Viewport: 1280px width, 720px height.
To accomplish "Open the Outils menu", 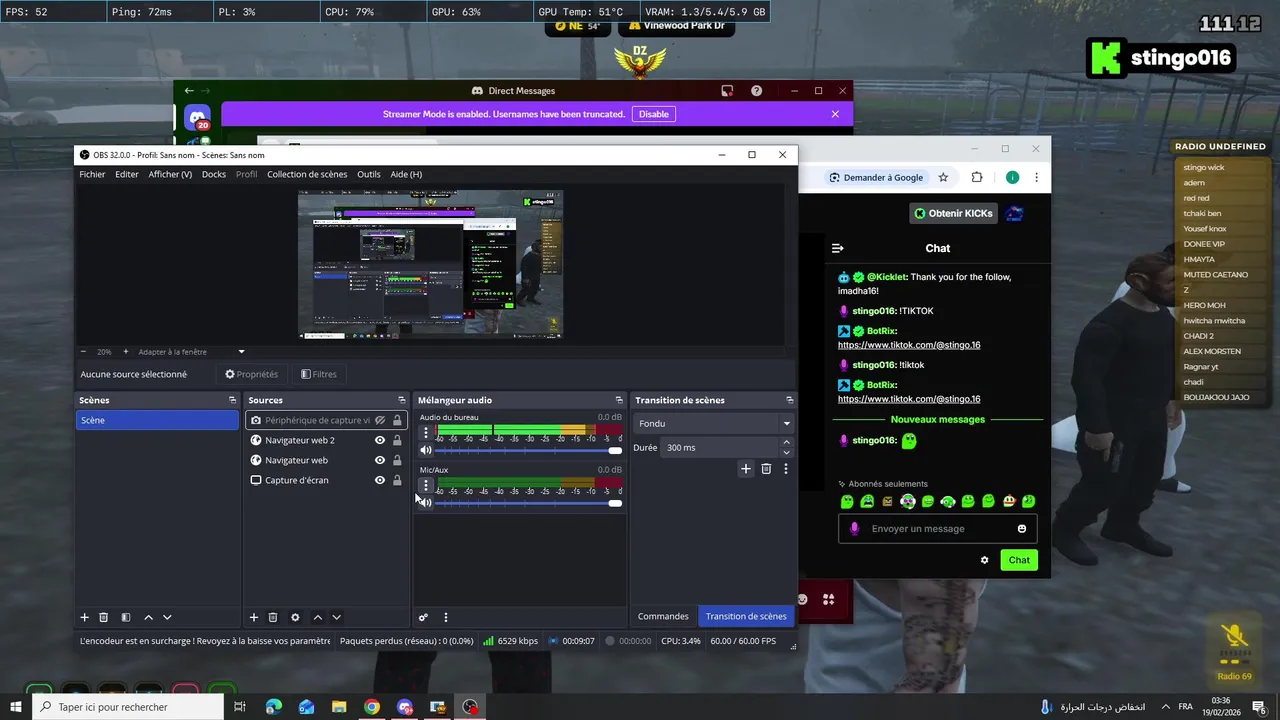I will click(369, 174).
